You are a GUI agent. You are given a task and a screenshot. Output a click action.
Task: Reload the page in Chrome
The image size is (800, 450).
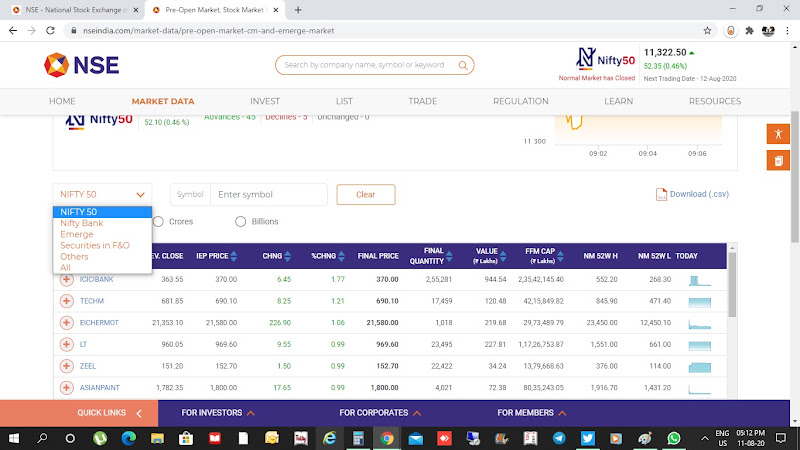click(50, 31)
